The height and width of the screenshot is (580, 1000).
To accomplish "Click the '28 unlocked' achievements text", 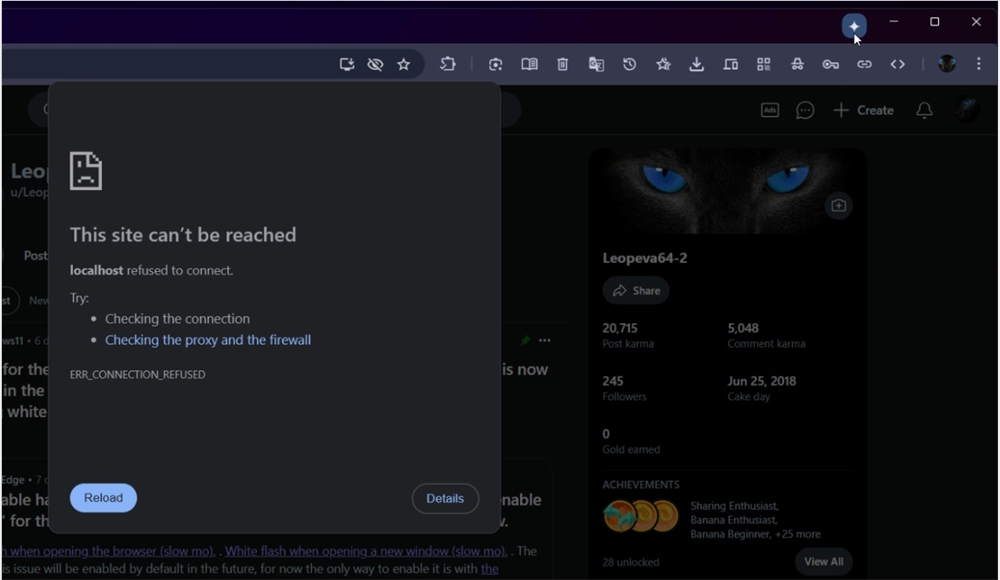I will click(x=631, y=562).
